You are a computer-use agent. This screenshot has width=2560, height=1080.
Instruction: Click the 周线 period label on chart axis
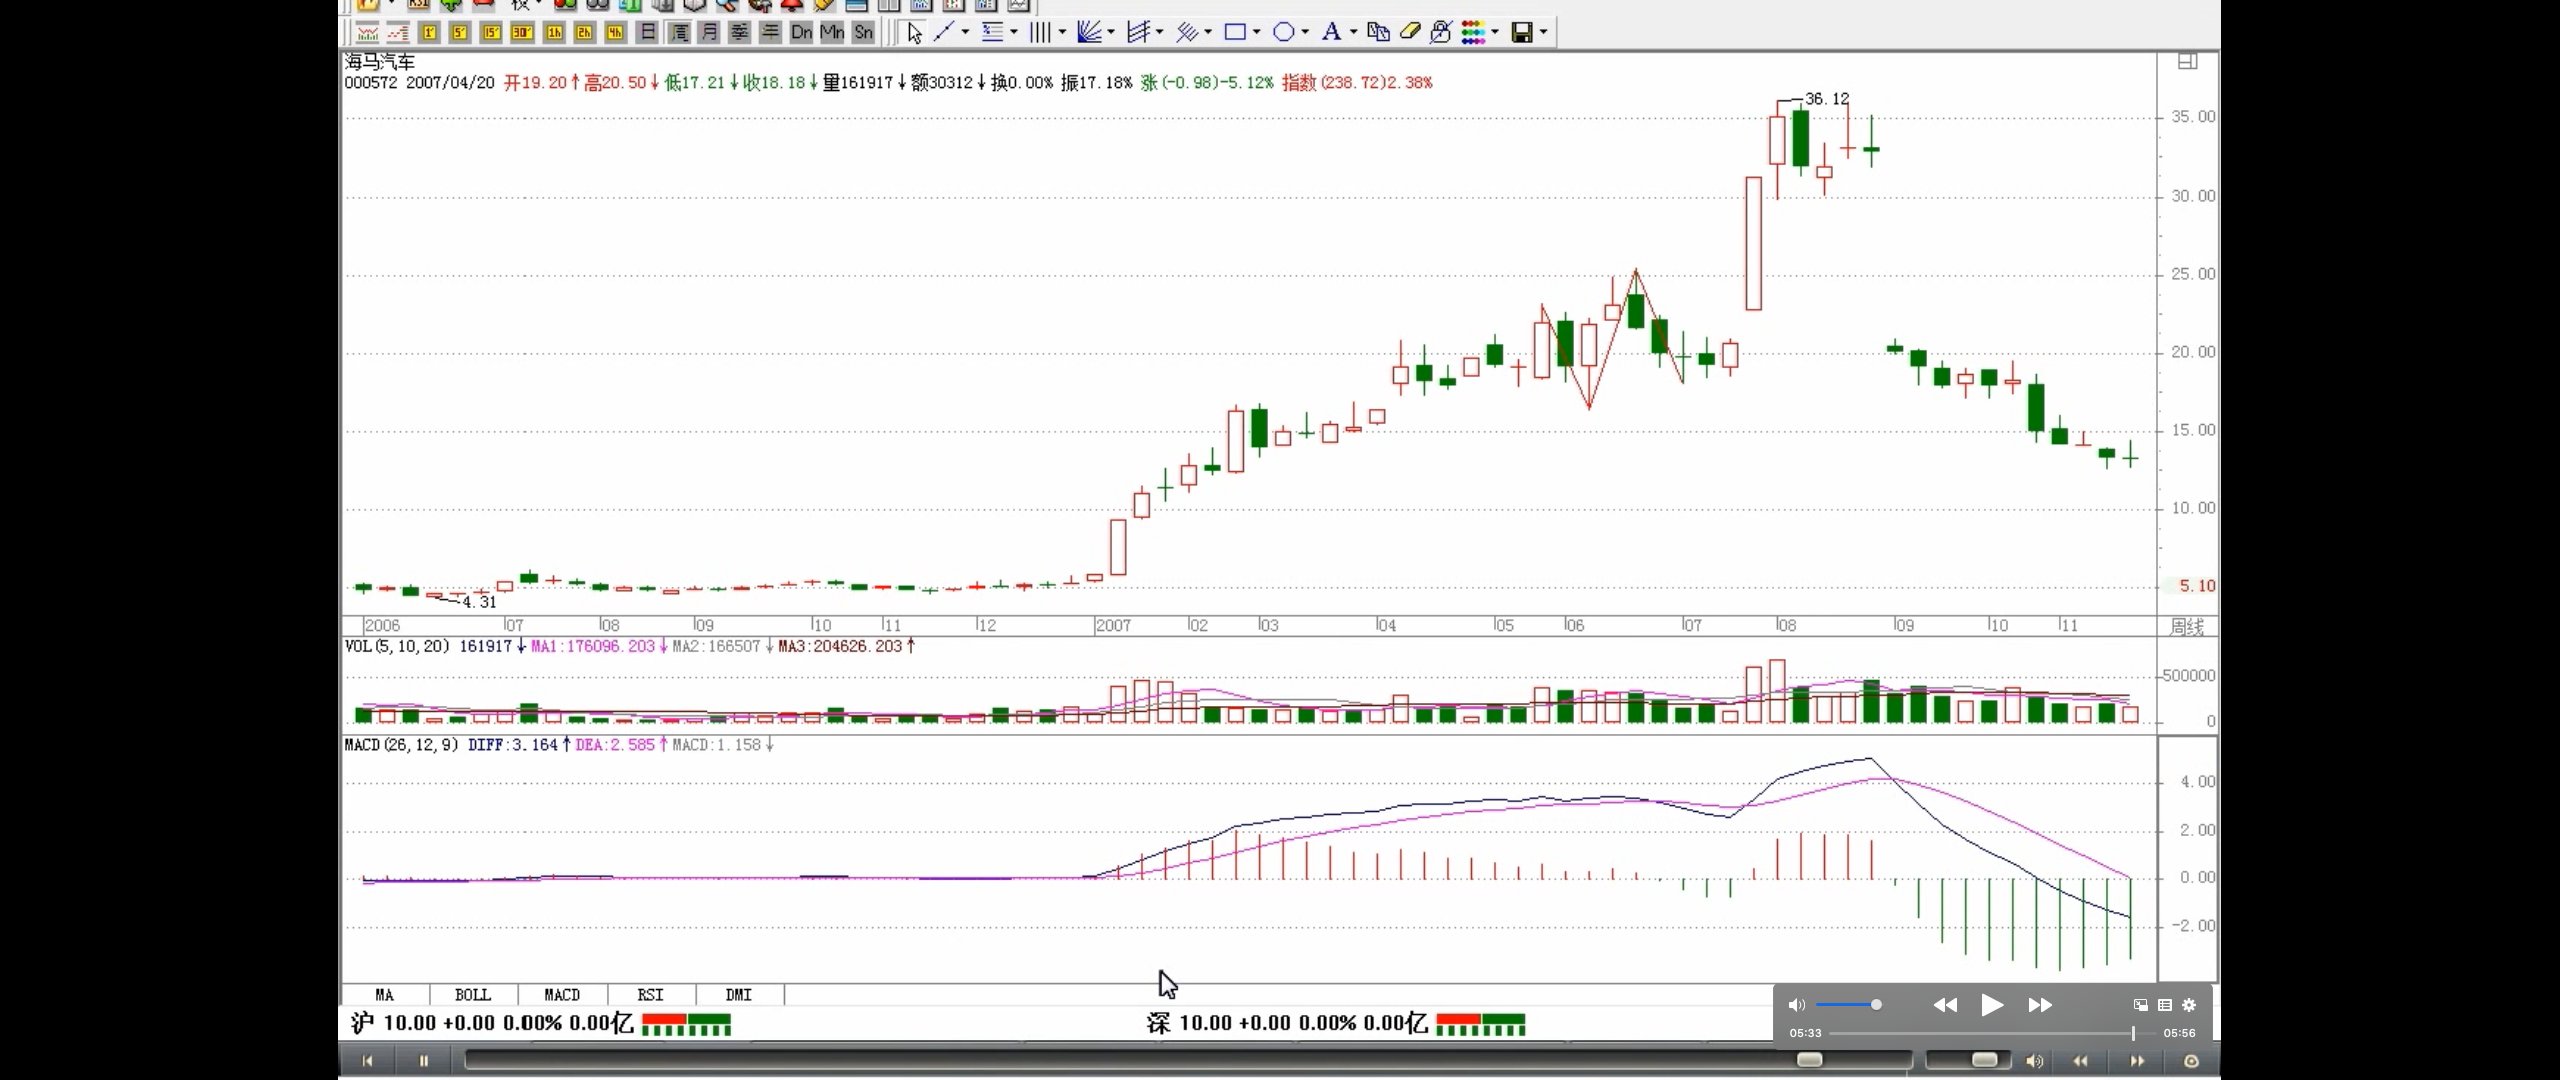(x=2187, y=627)
